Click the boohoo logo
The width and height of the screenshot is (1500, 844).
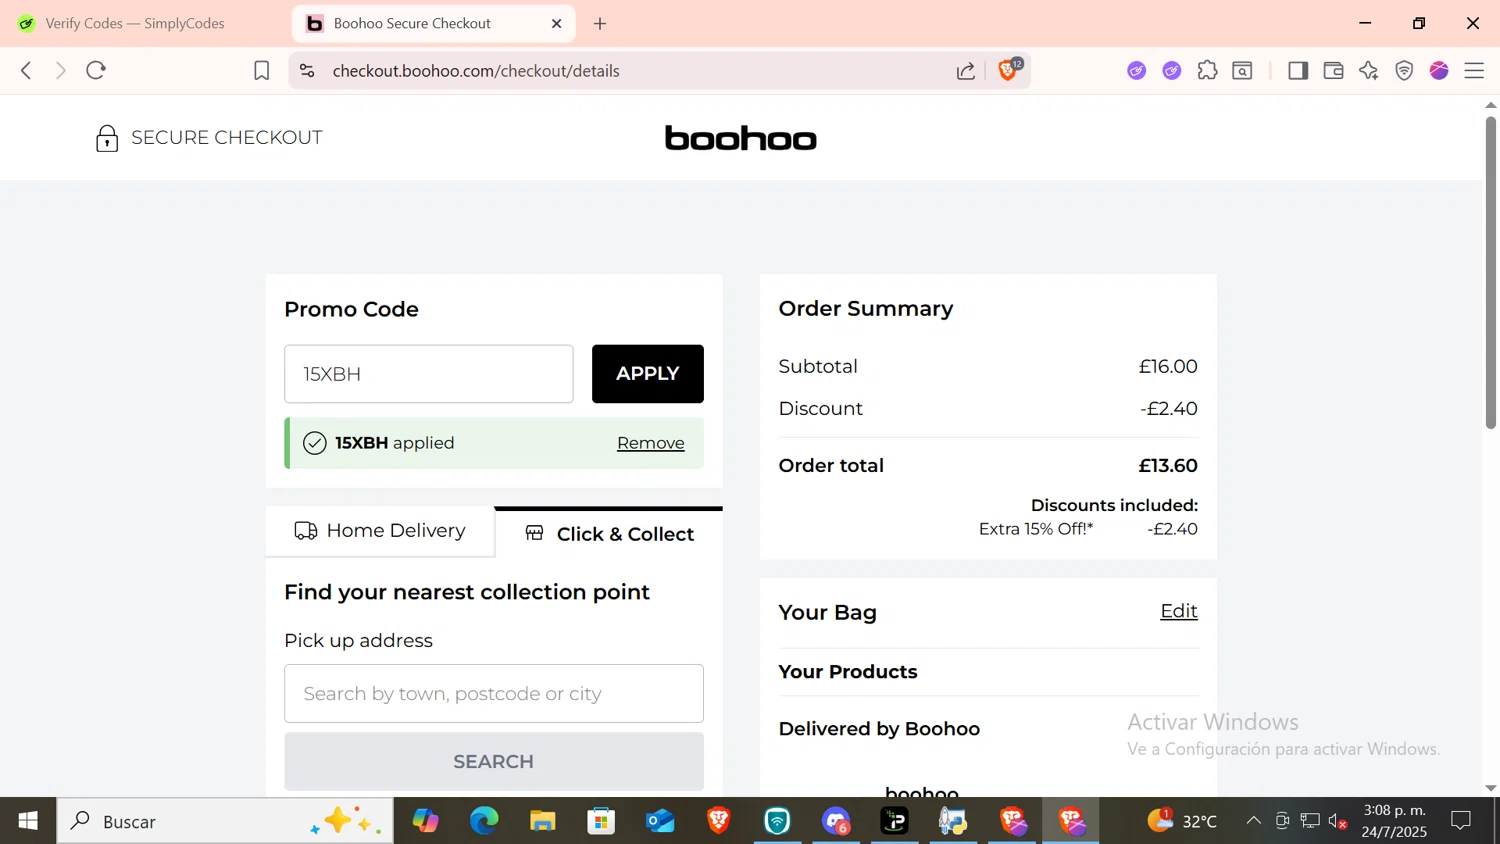[741, 138]
